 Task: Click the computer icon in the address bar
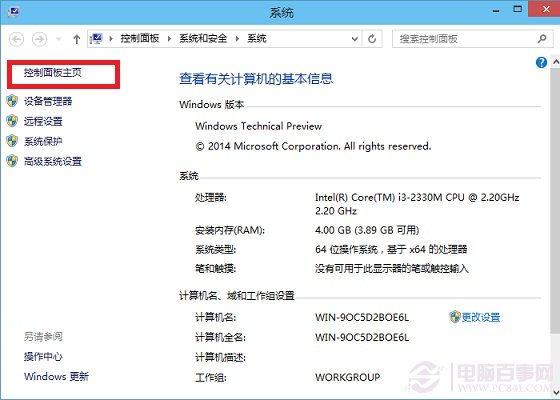tap(96, 39)
